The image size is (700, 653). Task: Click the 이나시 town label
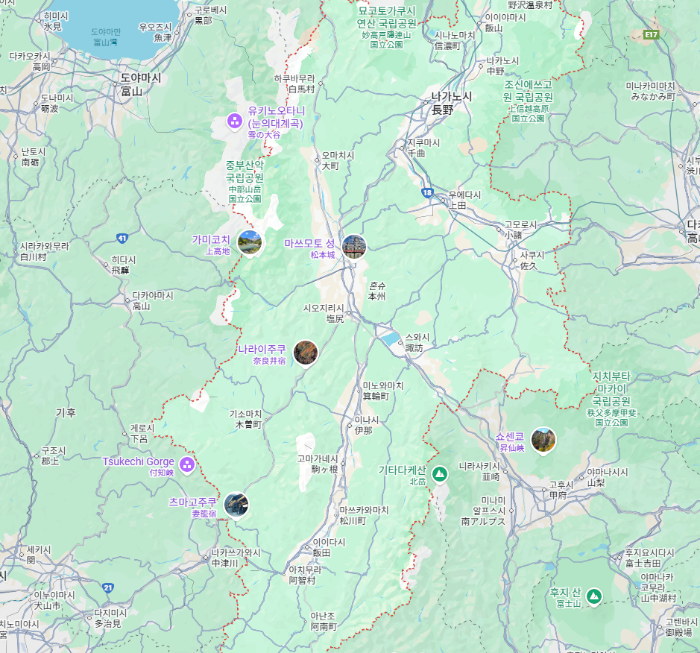(x=366, y=425)
